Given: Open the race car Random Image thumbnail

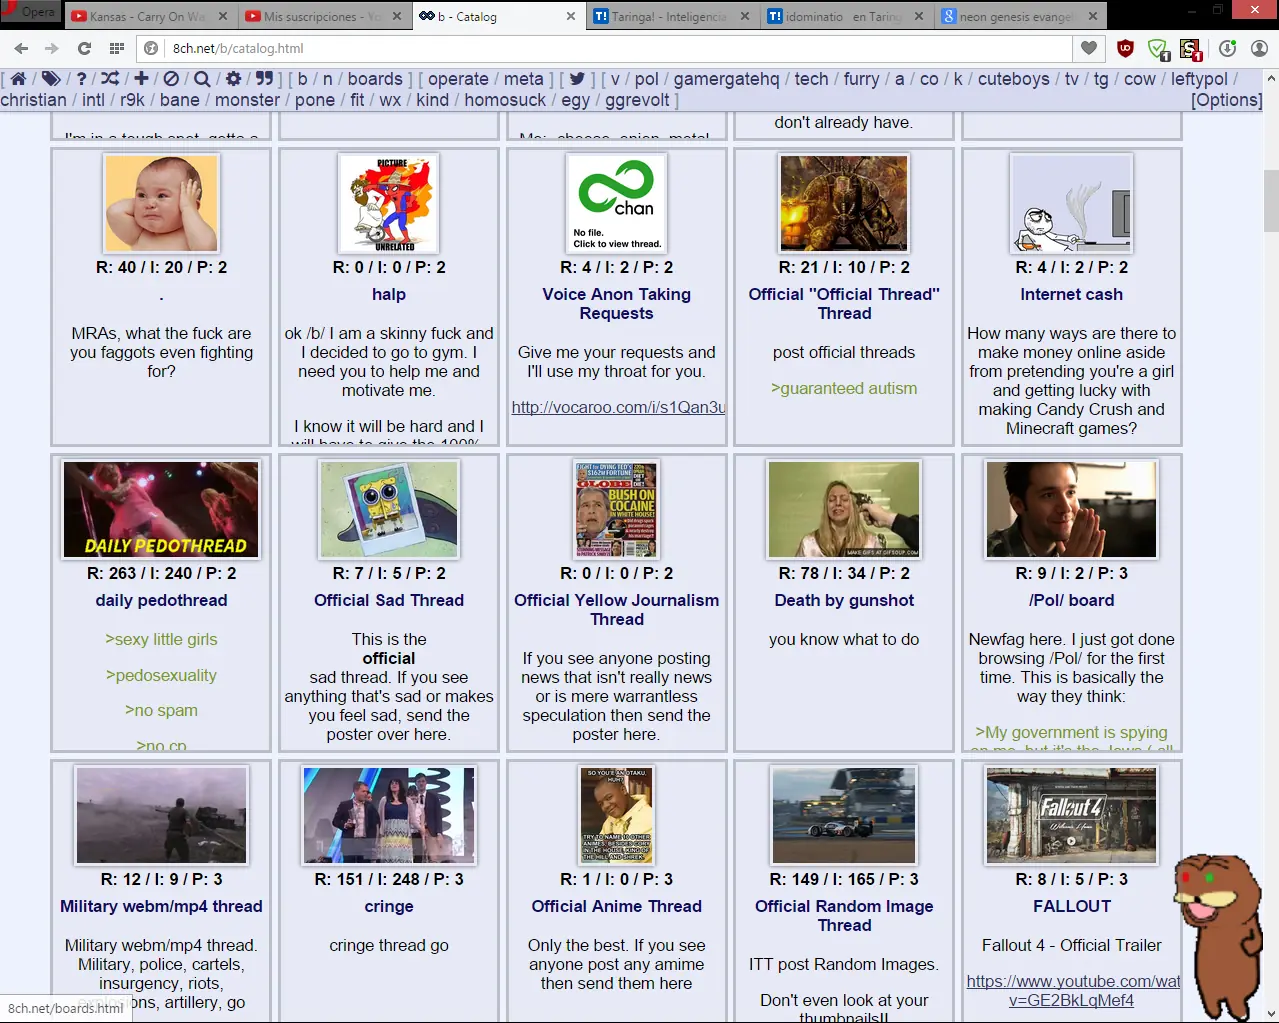Looking at the screenshot, I should click(844, 815).
